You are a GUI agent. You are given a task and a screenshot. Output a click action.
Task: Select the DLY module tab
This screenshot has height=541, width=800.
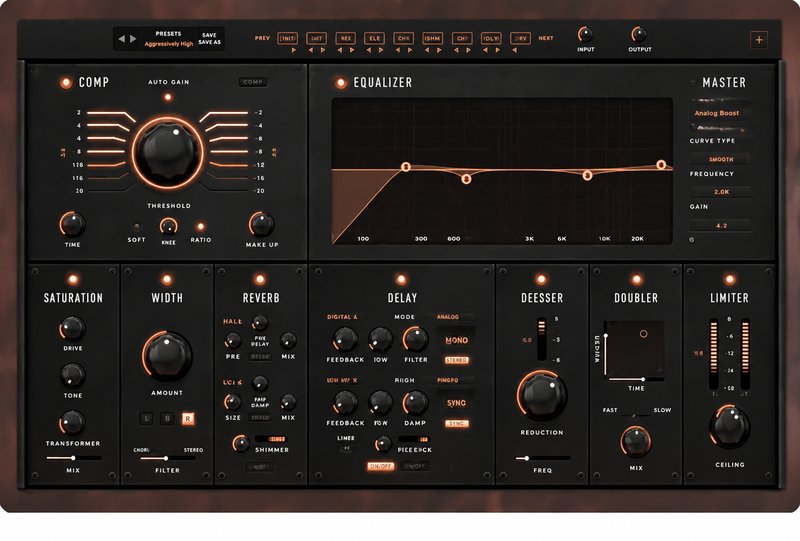tap(491, 38)
